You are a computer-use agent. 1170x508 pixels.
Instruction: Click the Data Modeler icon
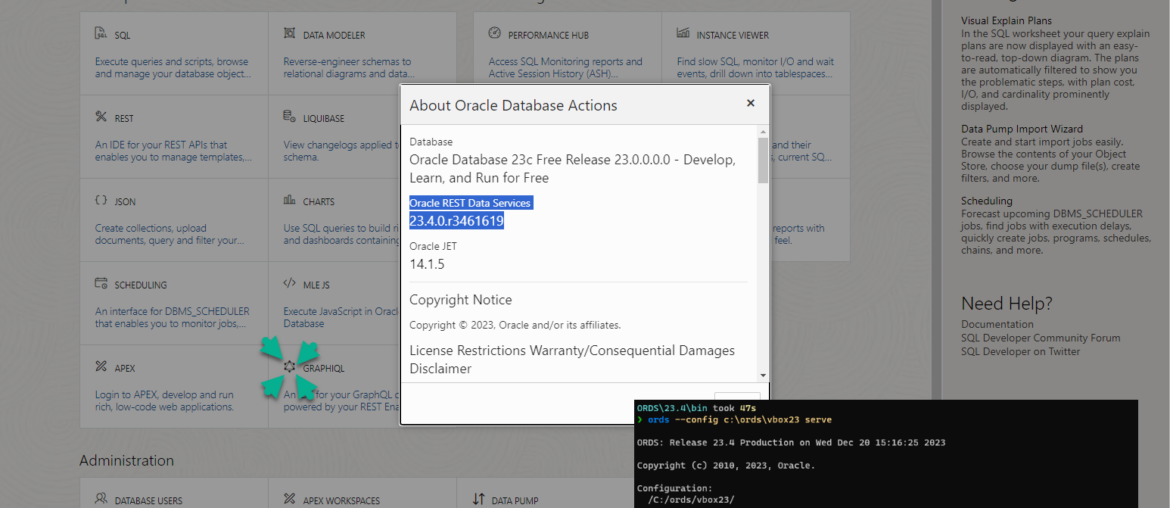(x=290, y=34)
